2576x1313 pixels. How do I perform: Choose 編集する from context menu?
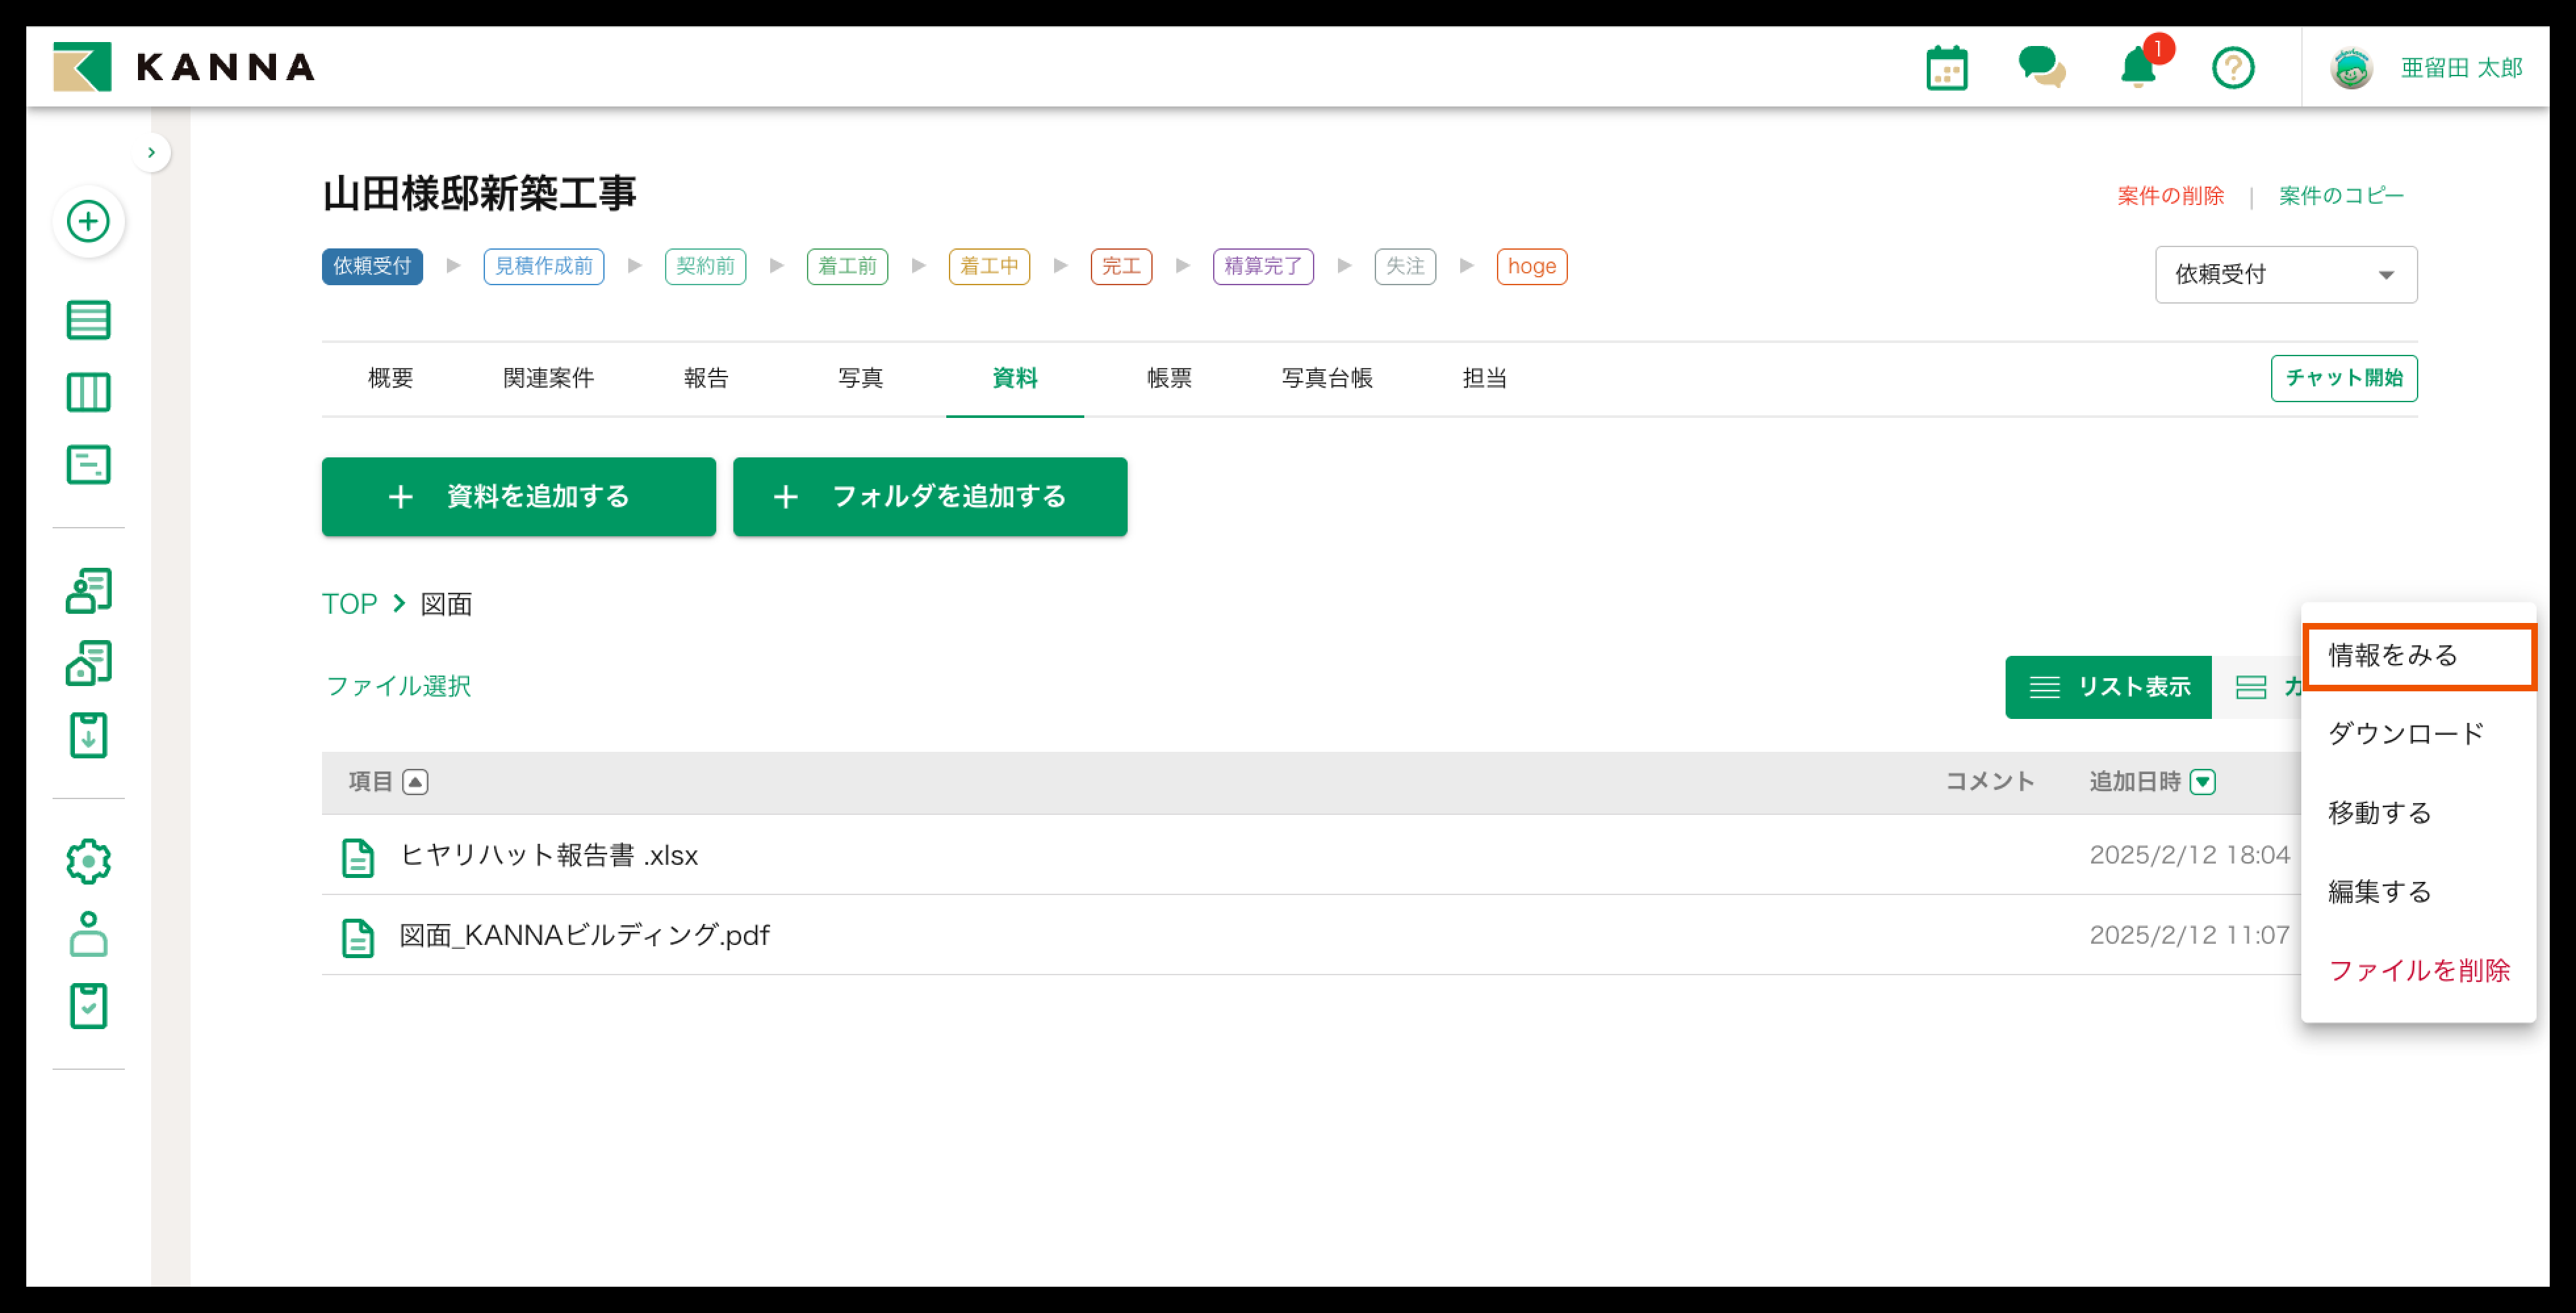pyautogui.click(x=2418, y=892)
